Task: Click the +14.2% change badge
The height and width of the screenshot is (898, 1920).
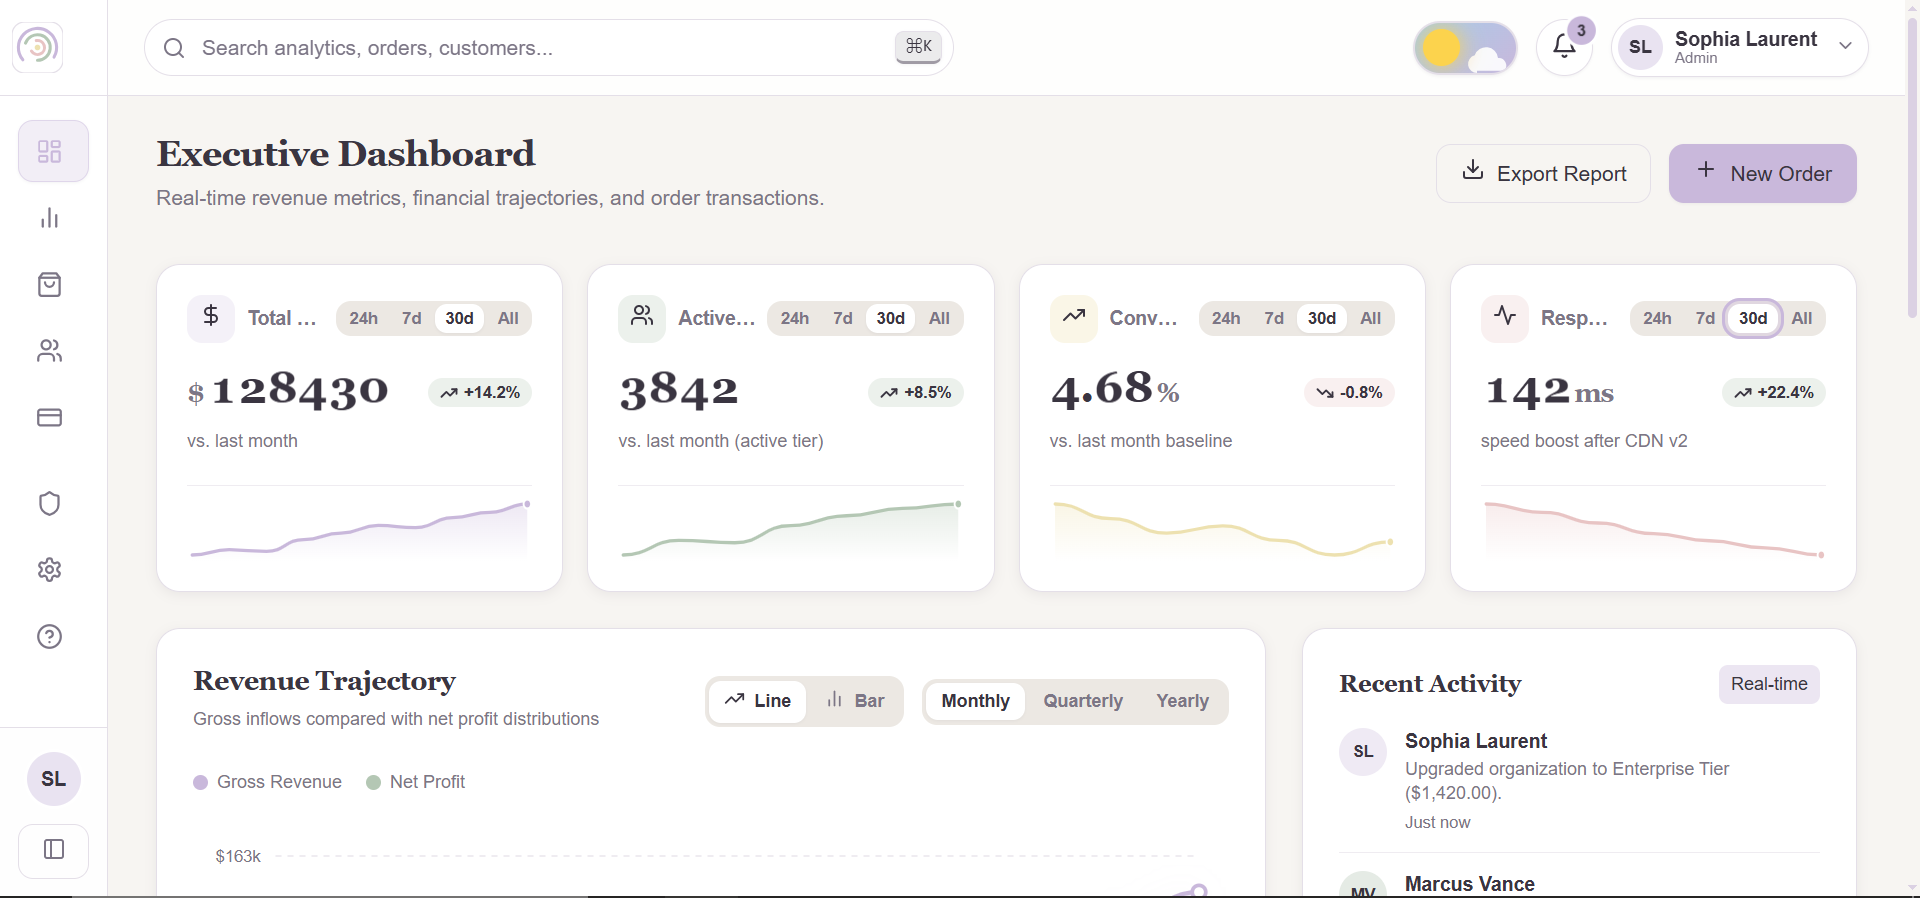Action: [480, 392]
